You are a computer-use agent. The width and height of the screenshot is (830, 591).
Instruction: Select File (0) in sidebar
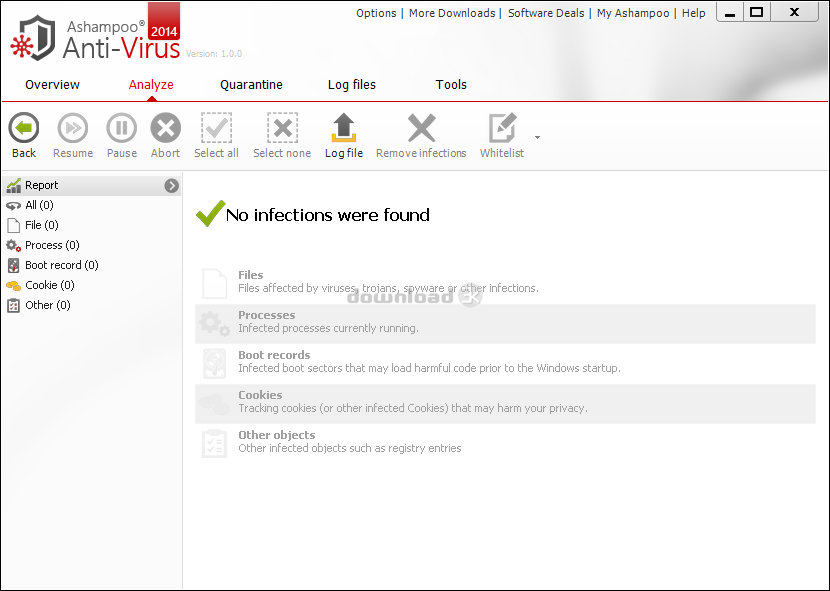pyautogui.click(x=42, y=225)
